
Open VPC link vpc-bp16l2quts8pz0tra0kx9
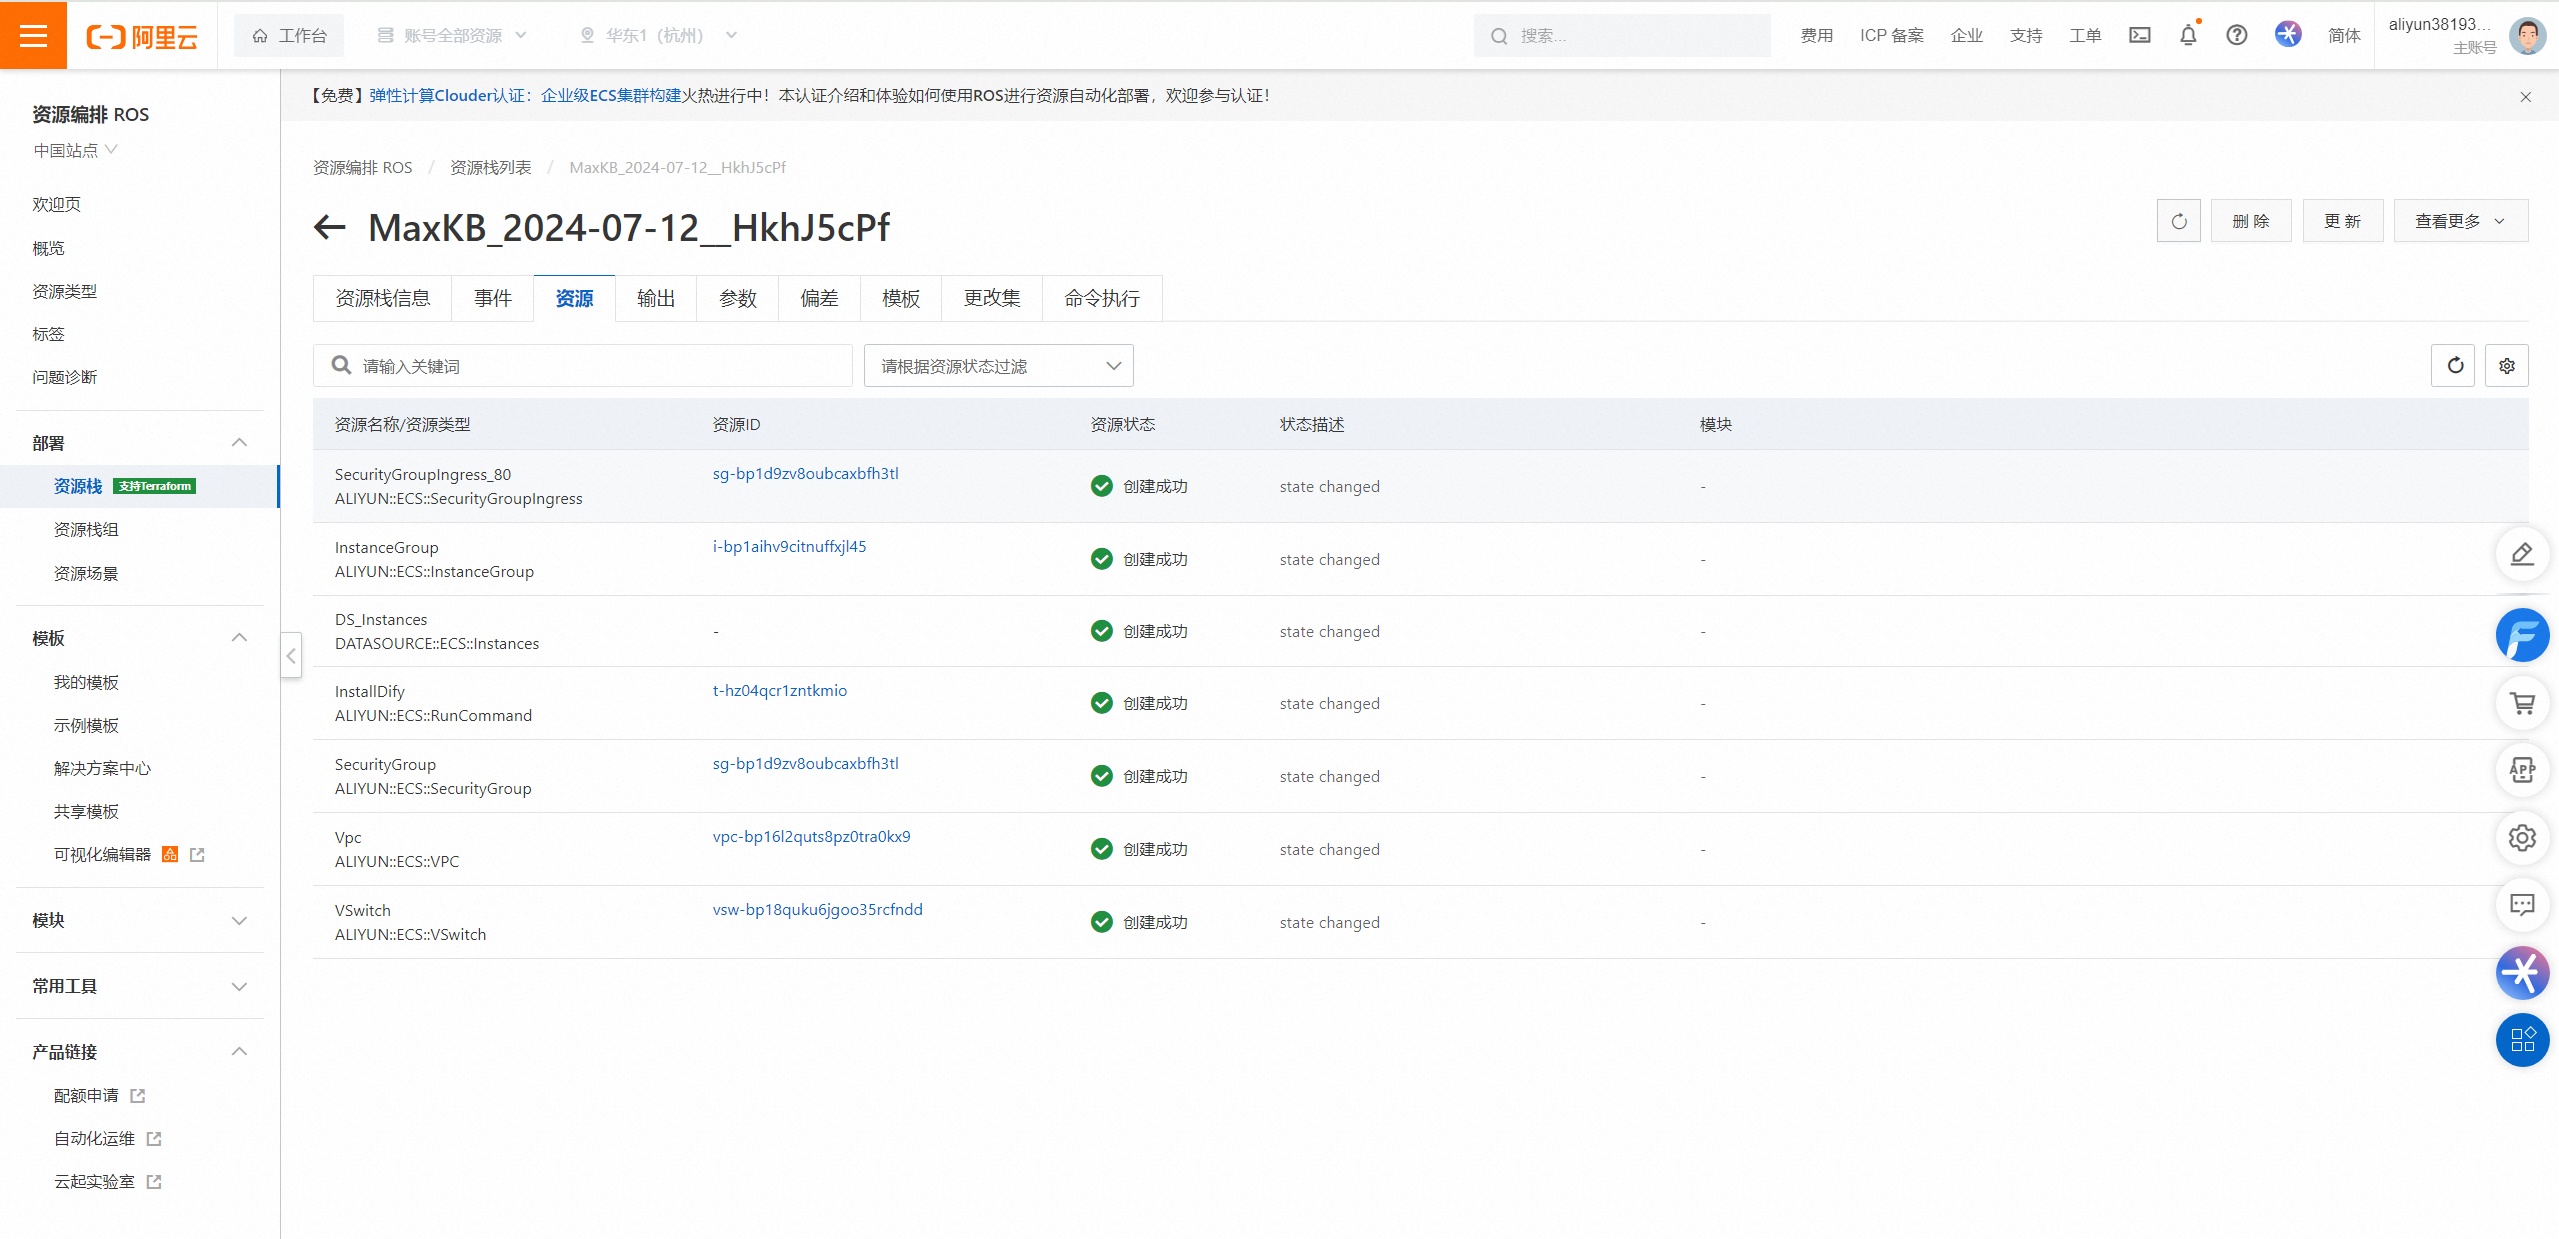point(811,836)
